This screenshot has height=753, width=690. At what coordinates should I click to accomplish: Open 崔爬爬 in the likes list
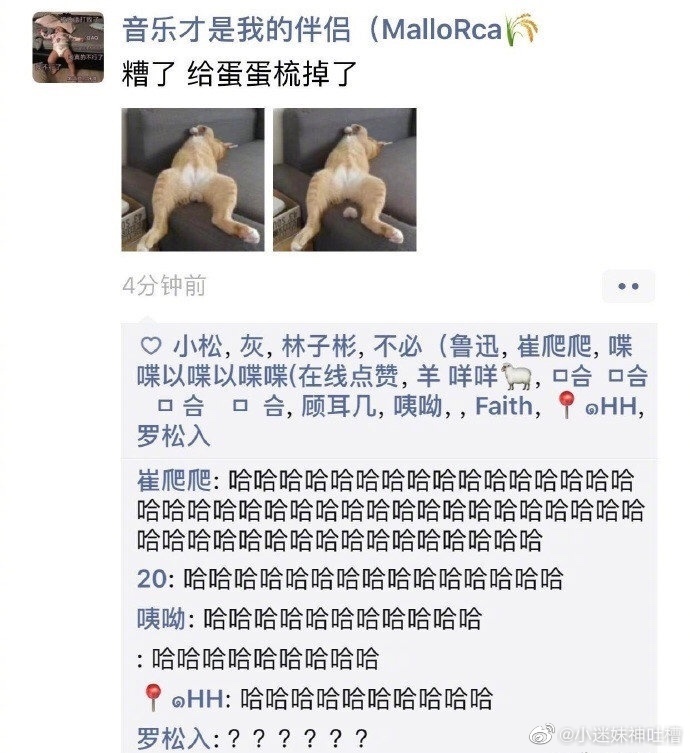pos(555,346)
